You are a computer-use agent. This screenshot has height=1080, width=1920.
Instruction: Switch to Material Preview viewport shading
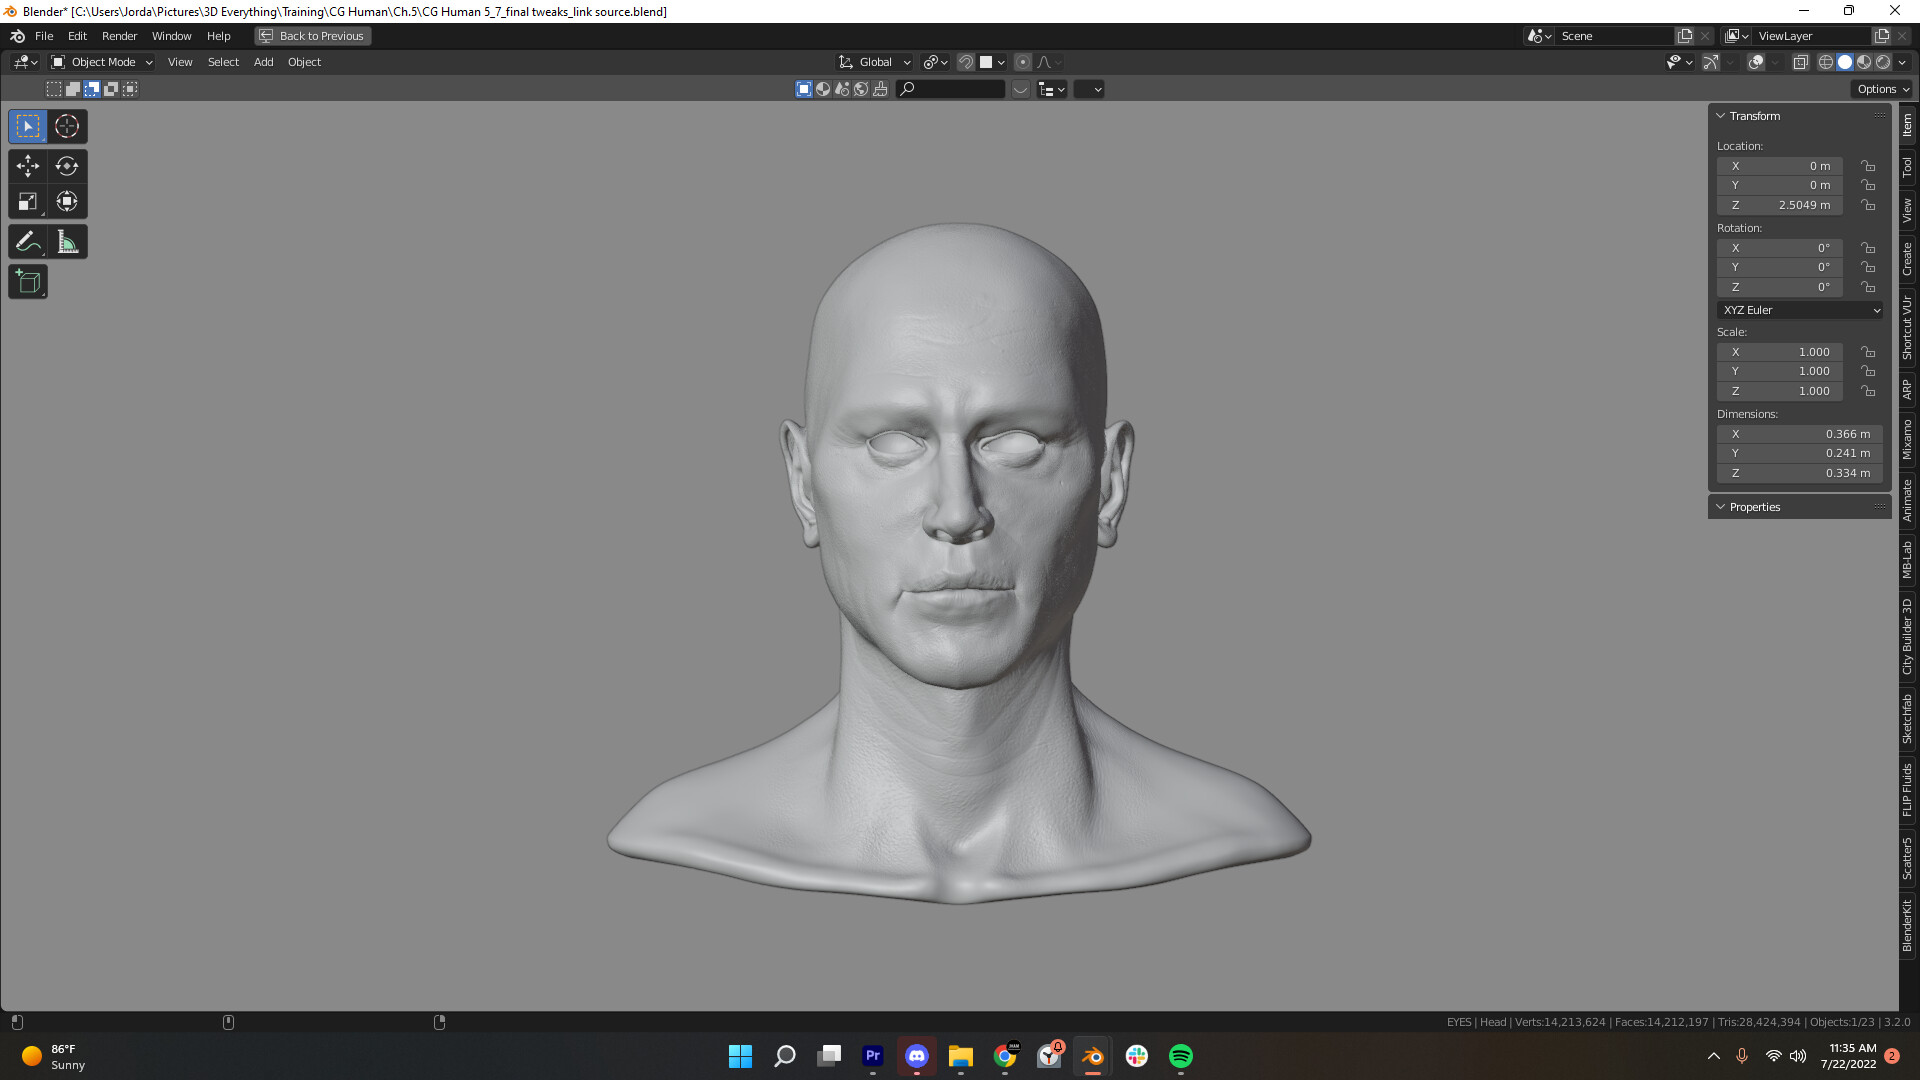1864,62
